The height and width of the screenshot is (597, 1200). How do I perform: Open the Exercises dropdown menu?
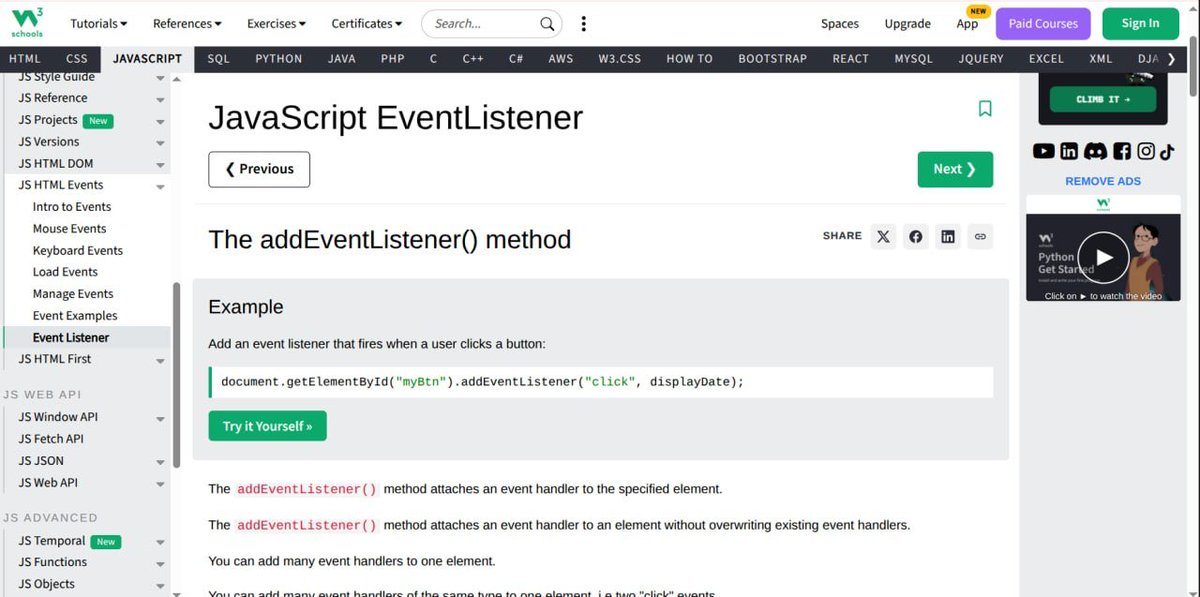click(276, 23)
